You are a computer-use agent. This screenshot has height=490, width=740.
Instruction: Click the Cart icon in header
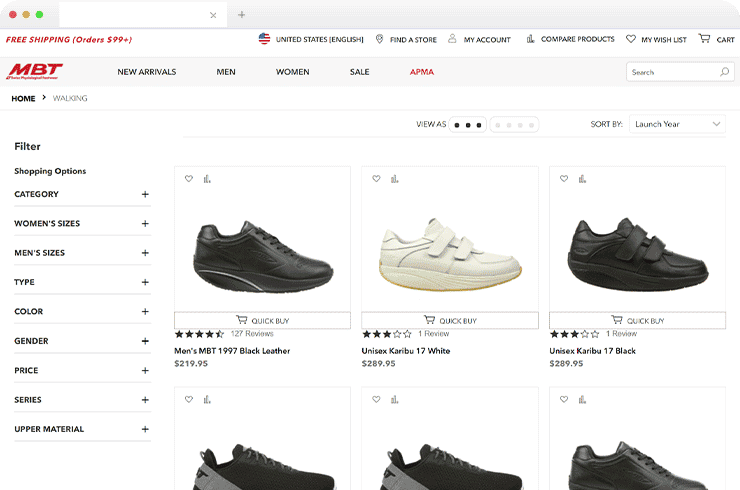[x=704, y=39]
